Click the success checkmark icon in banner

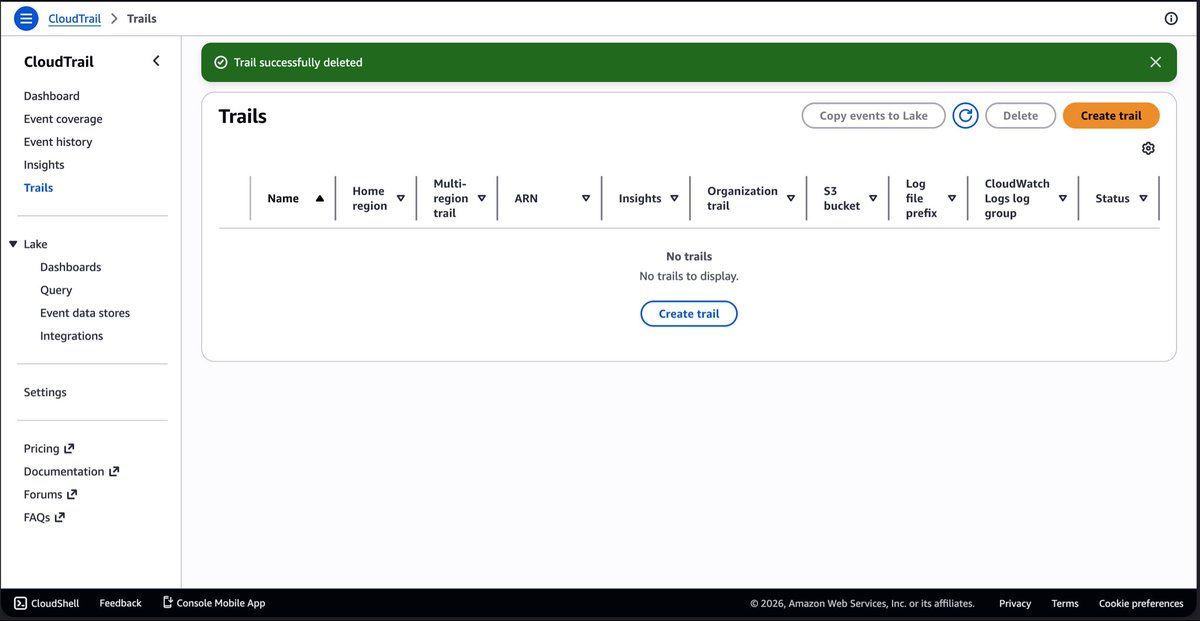(221, 62)
